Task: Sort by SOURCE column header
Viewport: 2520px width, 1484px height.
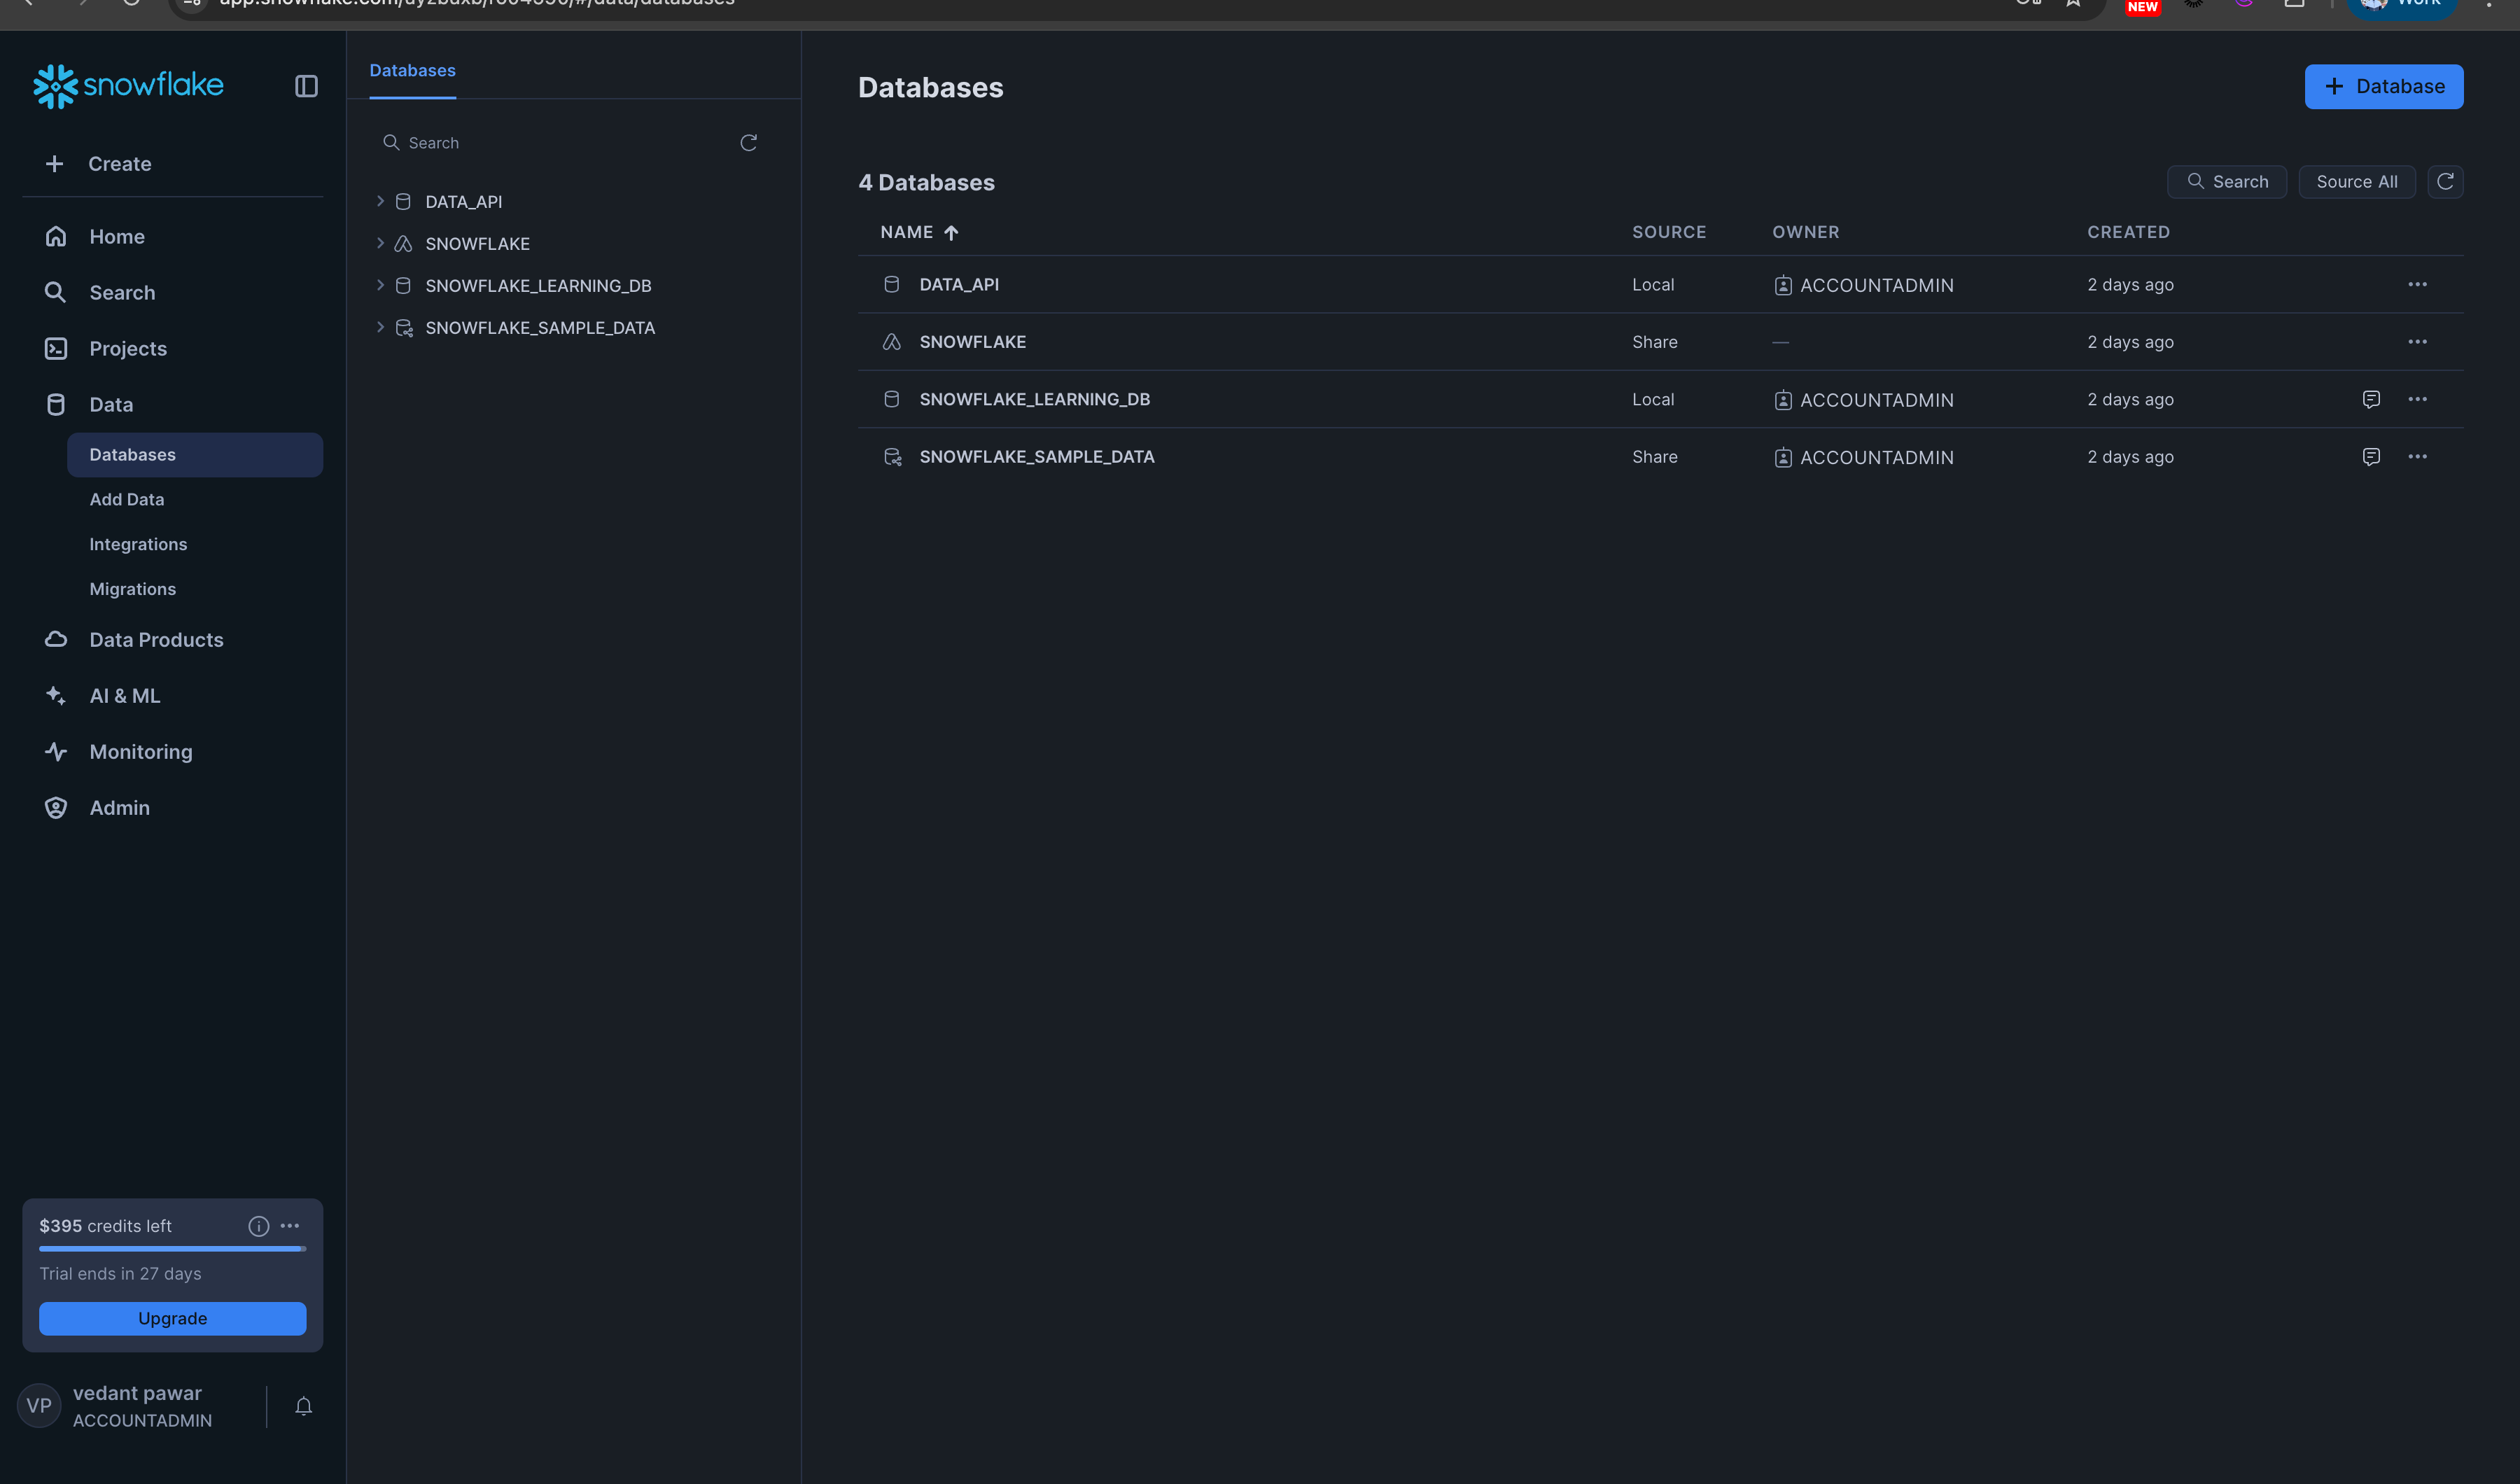Action: (1669, 232)
